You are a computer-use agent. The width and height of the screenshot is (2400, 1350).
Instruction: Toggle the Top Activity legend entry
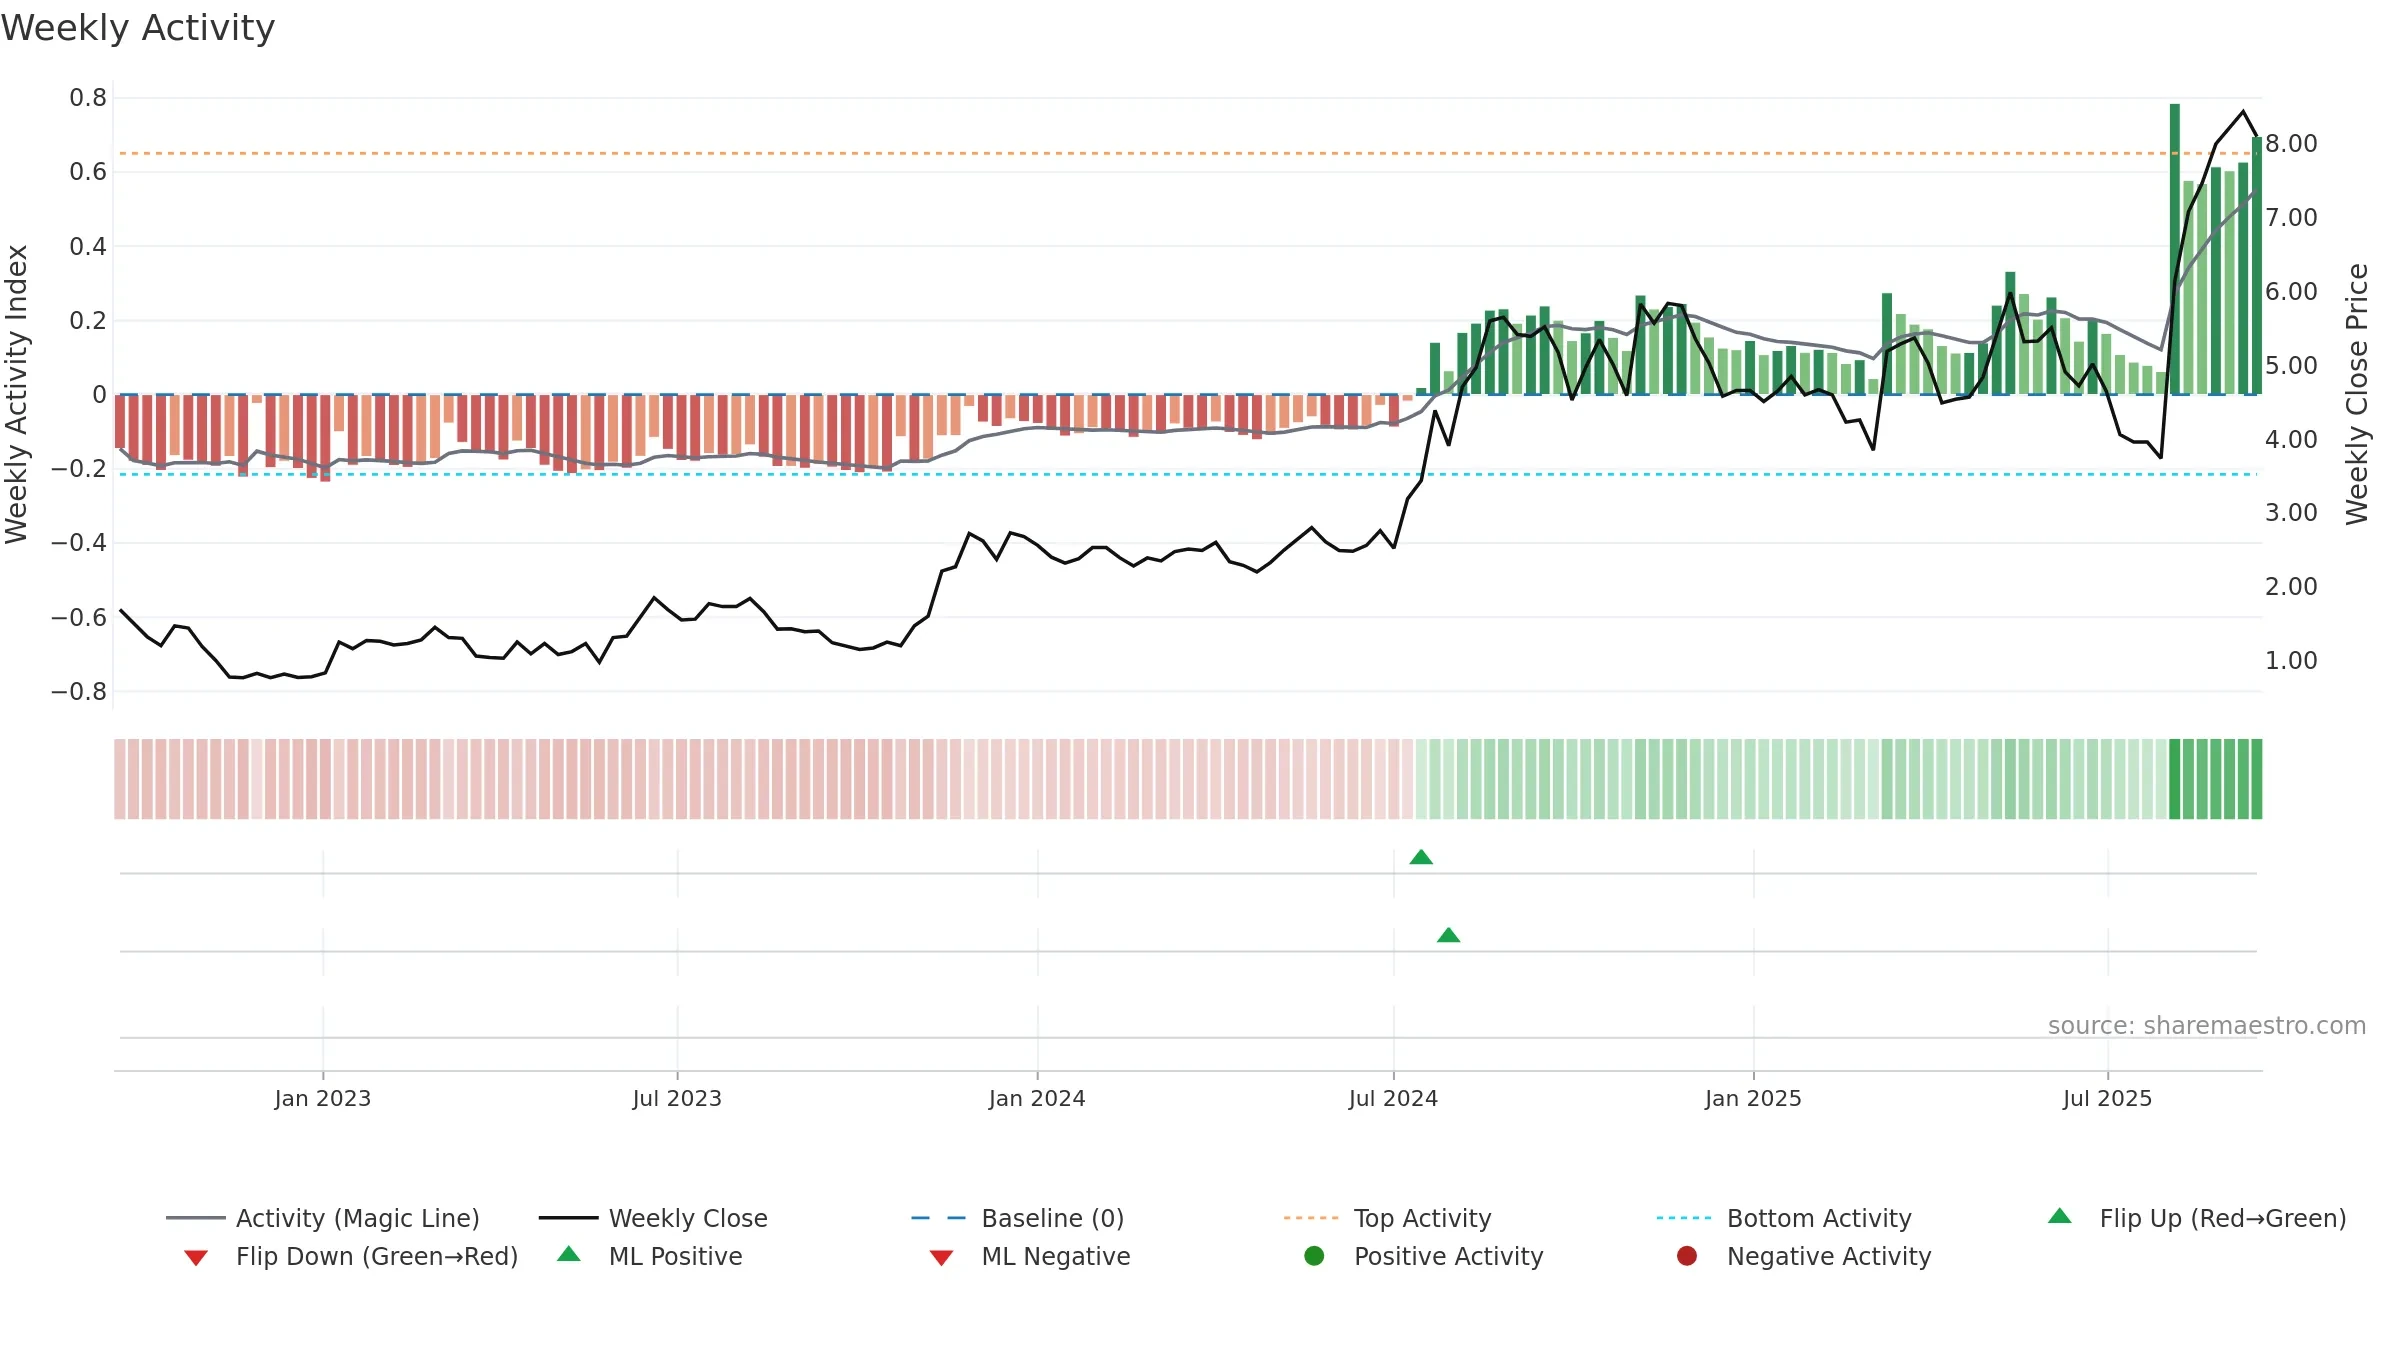point(1388,1218)
